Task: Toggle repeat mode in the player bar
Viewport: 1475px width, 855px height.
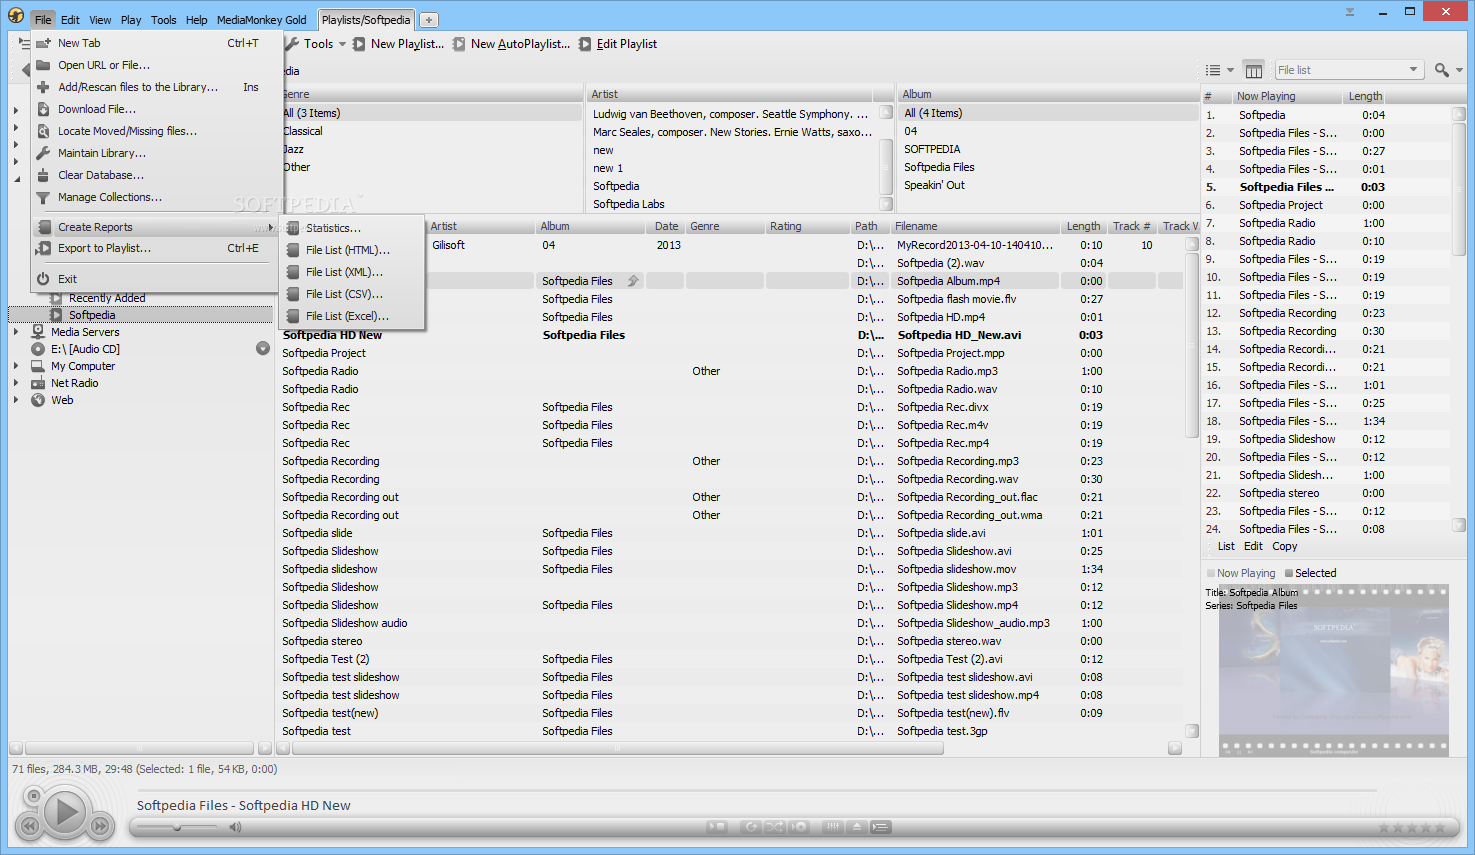Action: (x=751, y=827)
